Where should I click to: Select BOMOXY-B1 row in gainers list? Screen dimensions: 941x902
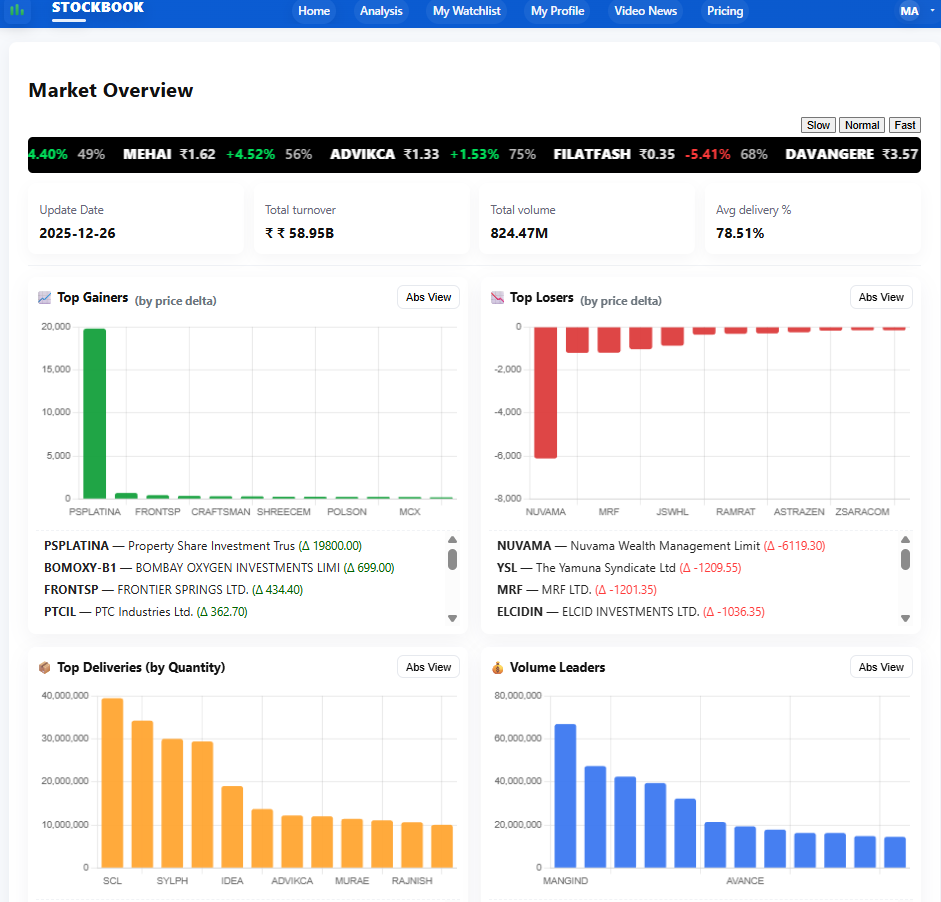219,568
